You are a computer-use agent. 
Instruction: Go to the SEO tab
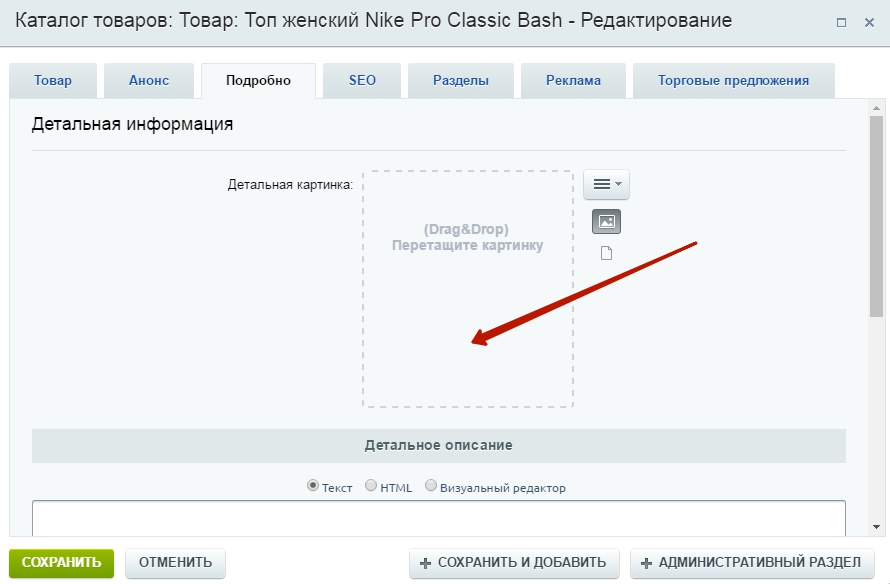coord(362,81)
